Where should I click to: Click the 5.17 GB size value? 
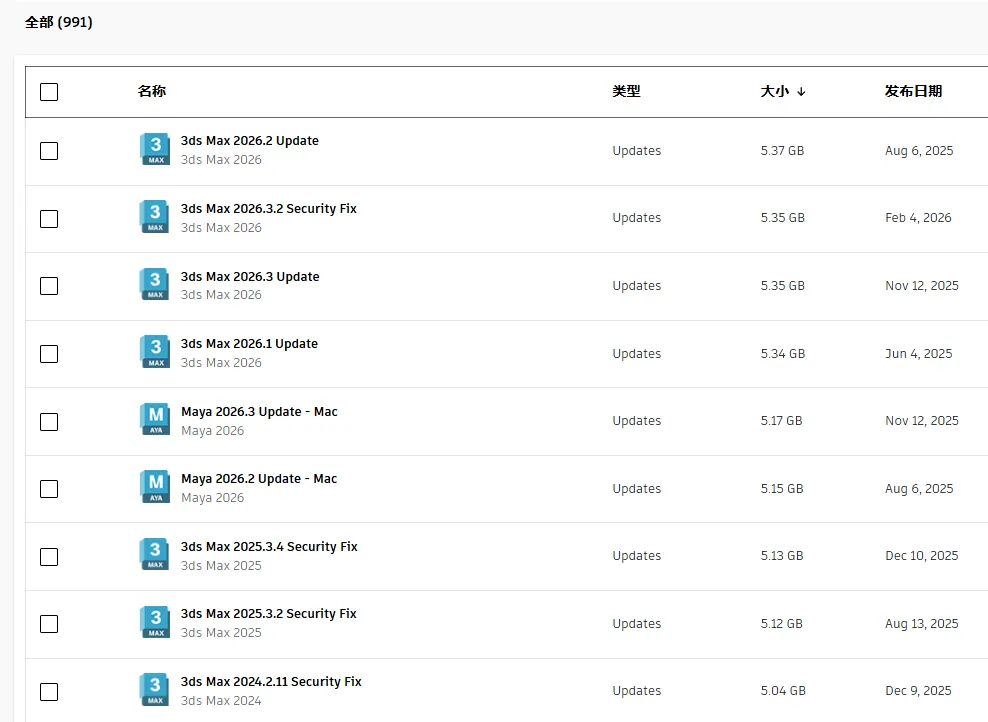click(781, 421)
